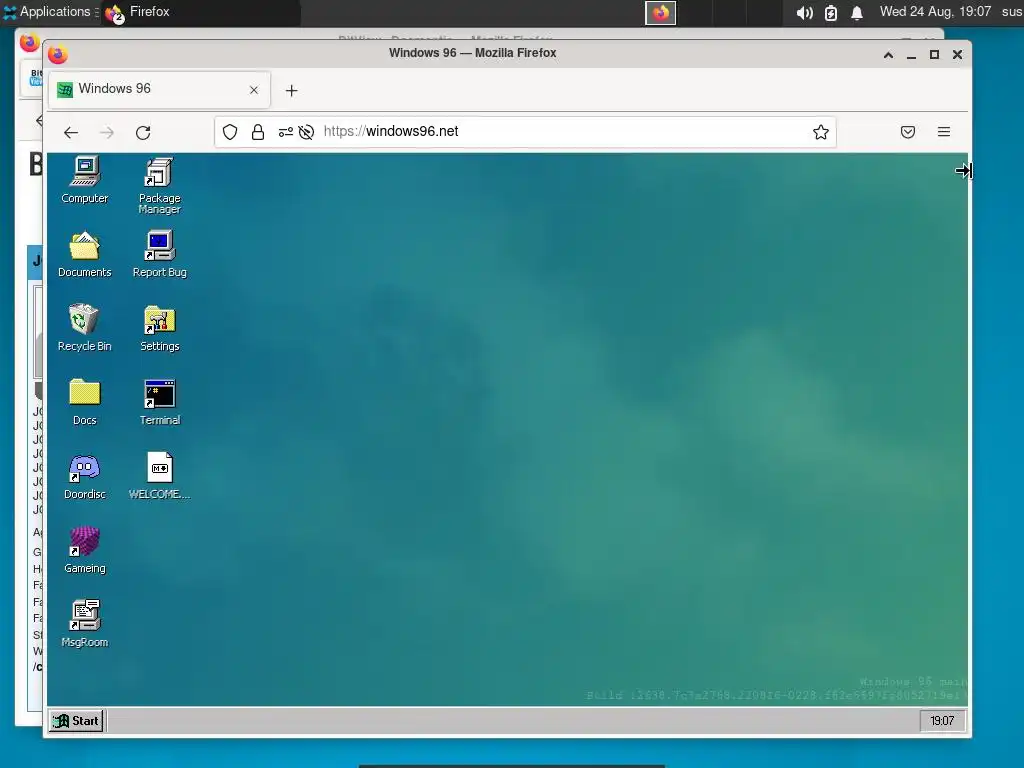
Task: Launch the Gameing shortcut icon
Action: tap(85, 551)
